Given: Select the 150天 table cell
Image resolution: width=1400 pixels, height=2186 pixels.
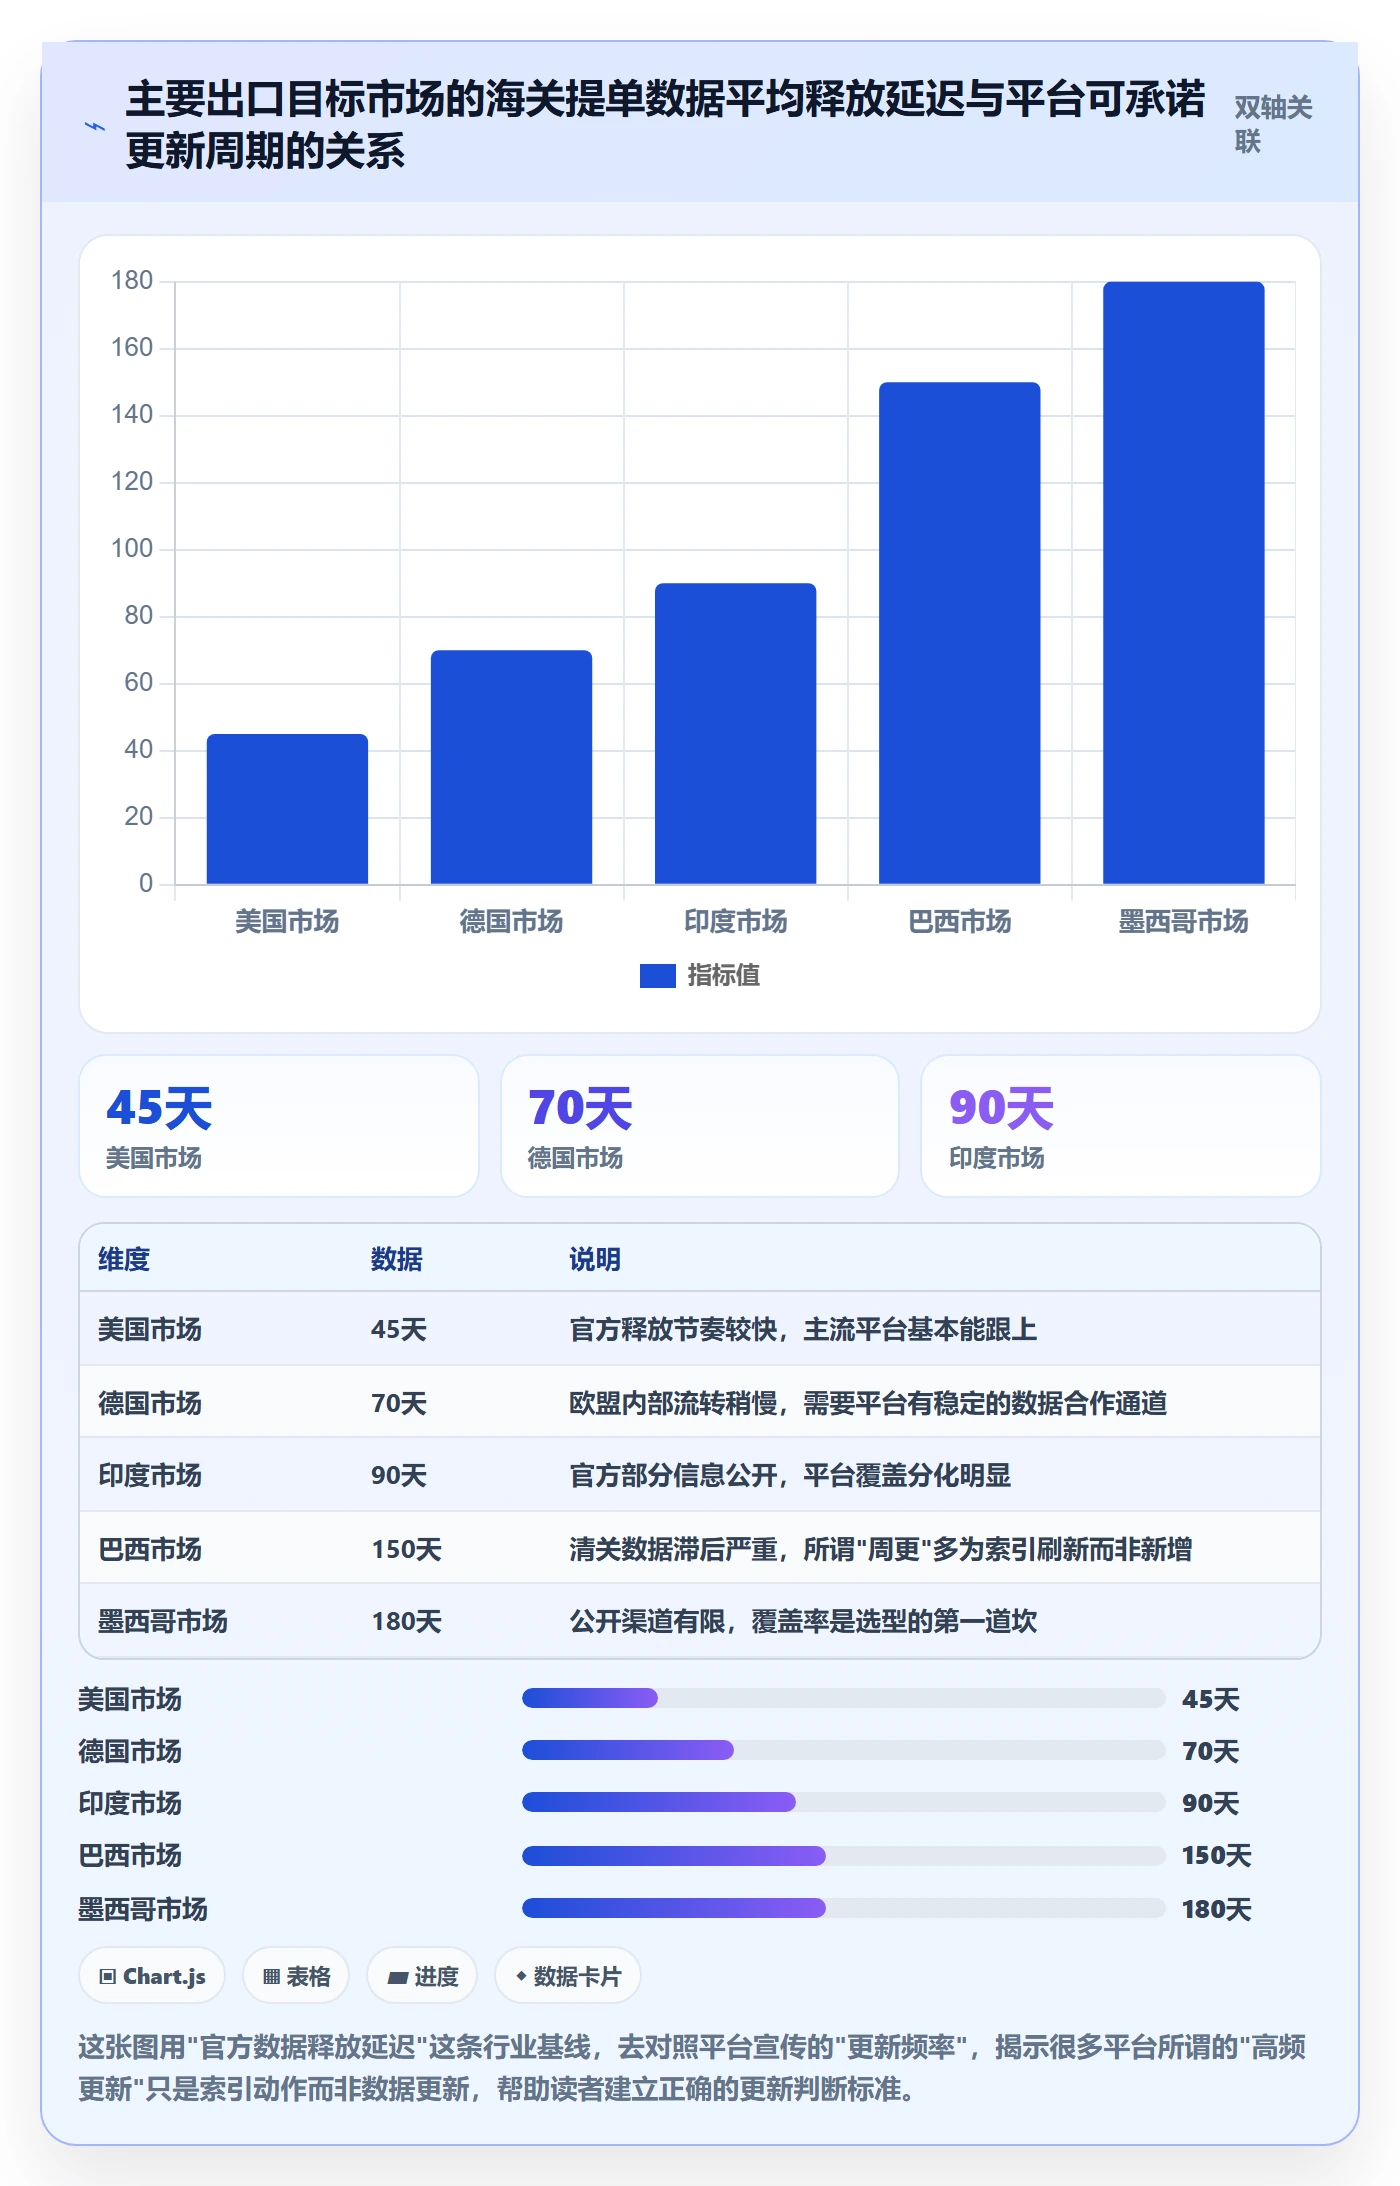Looking at the screenshot, I should (407, 1549).
